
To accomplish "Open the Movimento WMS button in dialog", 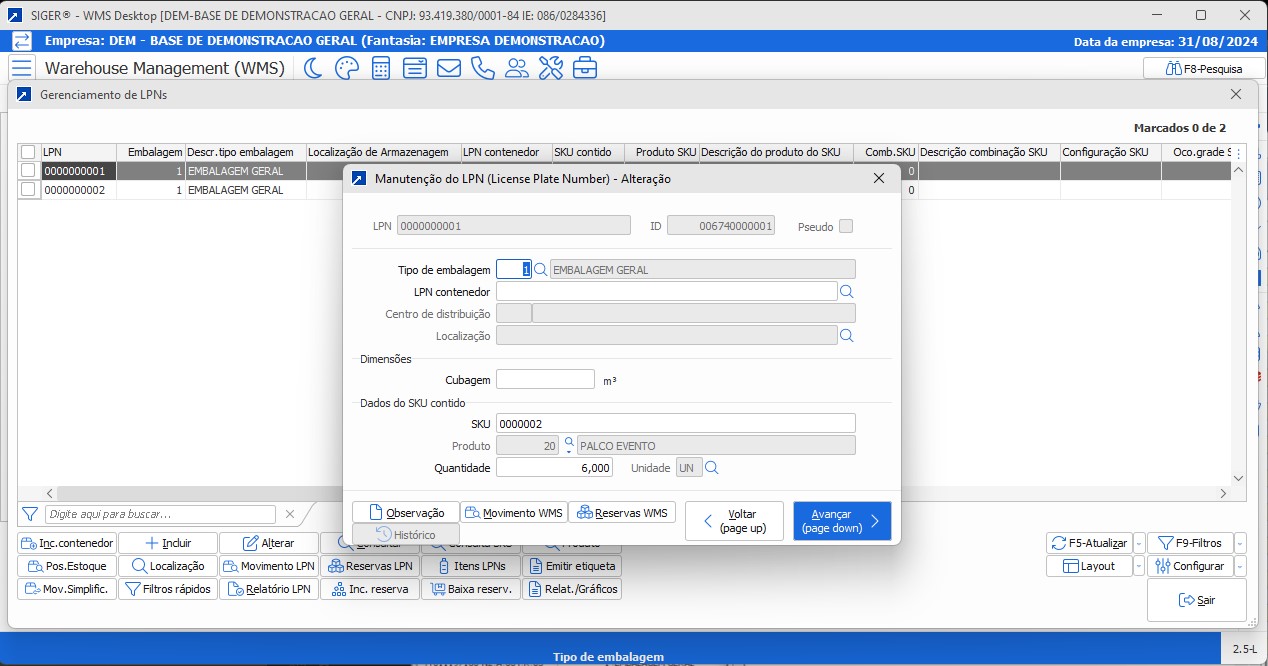I will tap(514, 512).
